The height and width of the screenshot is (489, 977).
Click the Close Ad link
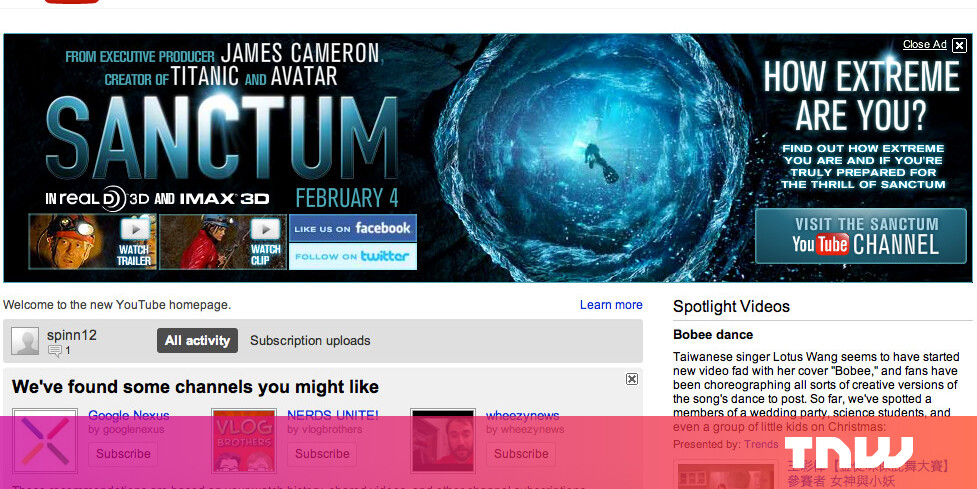point(925,44)
